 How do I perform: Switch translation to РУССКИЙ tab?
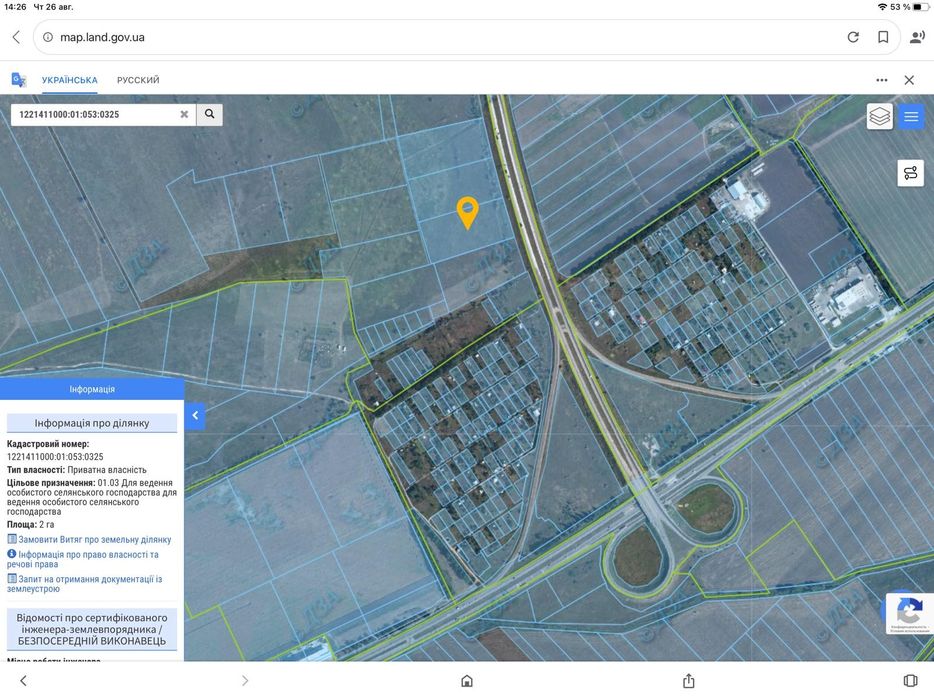point(138,80)
